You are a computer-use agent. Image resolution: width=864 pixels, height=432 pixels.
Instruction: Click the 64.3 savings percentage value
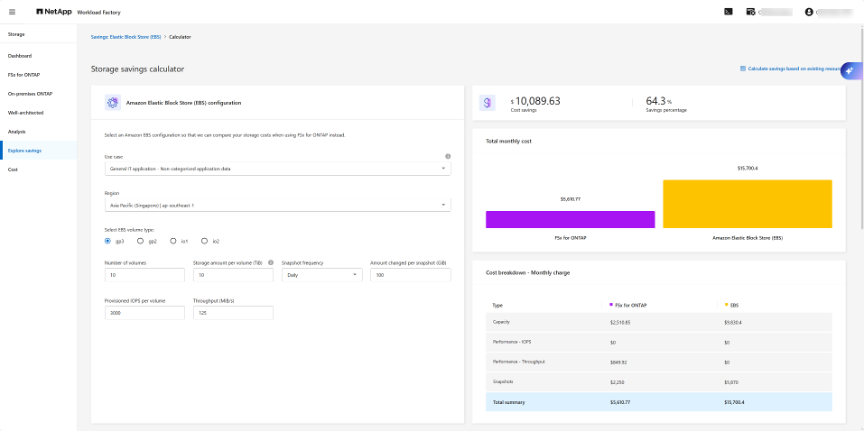(x=658, y=101)
